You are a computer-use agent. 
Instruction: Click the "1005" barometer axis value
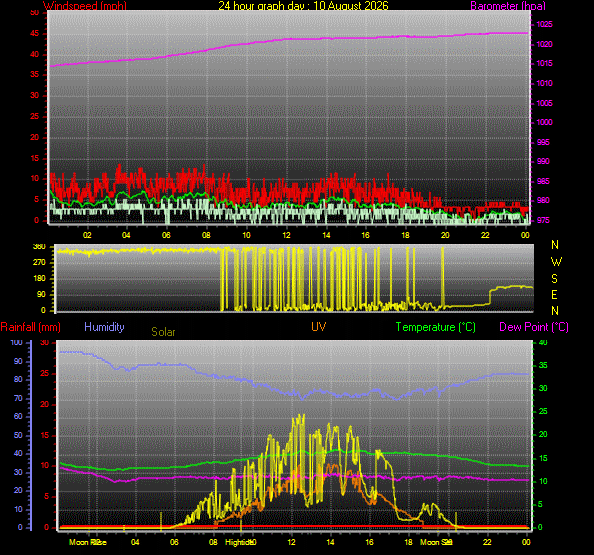pos(544,103)
